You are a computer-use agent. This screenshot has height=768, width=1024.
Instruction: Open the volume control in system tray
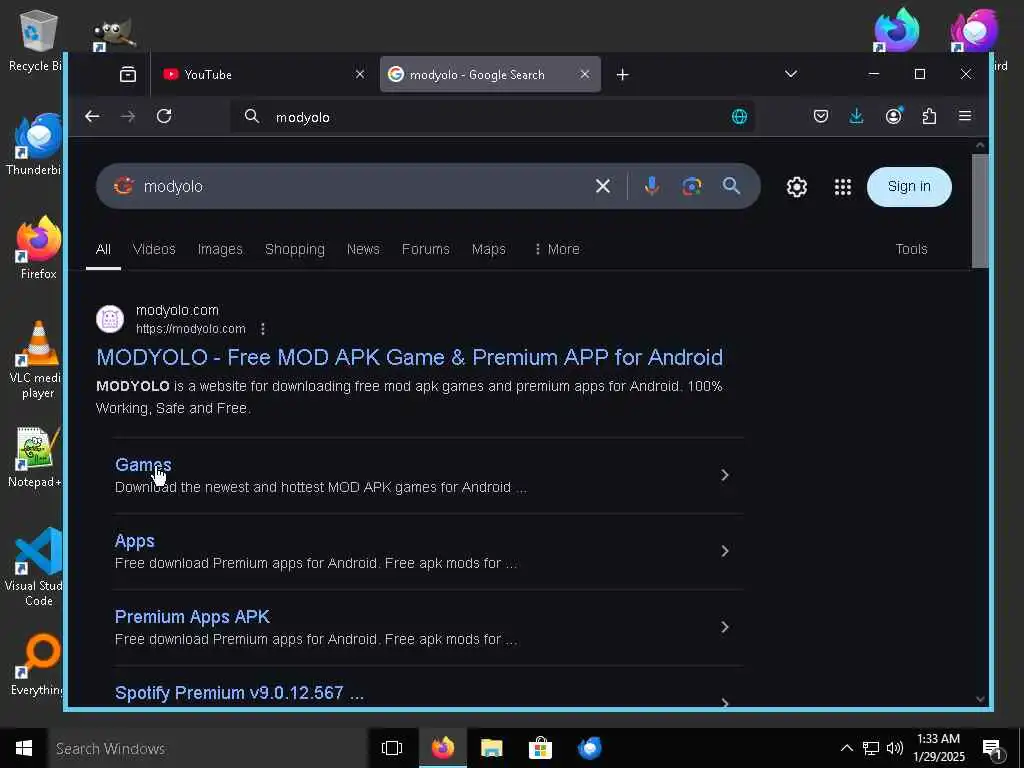(895, 748)
